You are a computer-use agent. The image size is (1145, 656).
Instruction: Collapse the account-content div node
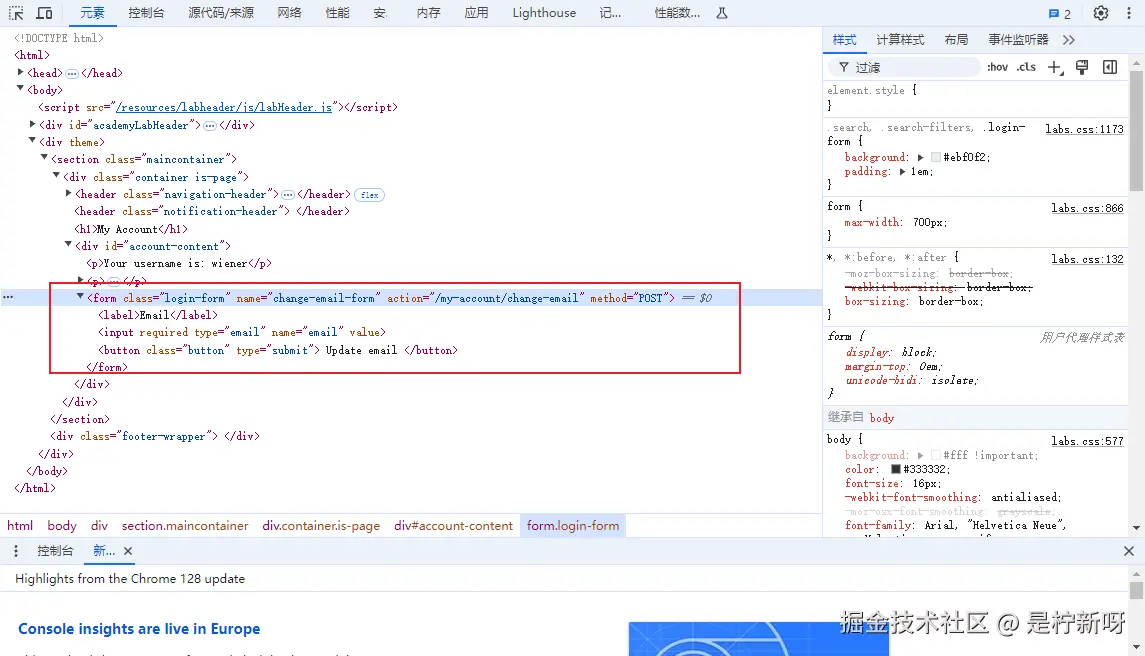(69, 245)
